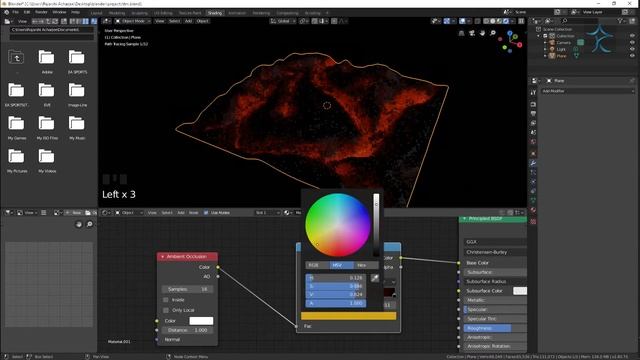Open the Render menu
Image resolution: width=640 pixels, height=360 pixels.
(x=41, y=12)
